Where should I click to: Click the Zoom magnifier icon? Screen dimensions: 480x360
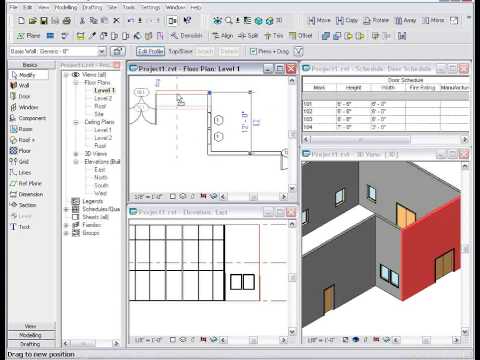(x=228, y=21)
